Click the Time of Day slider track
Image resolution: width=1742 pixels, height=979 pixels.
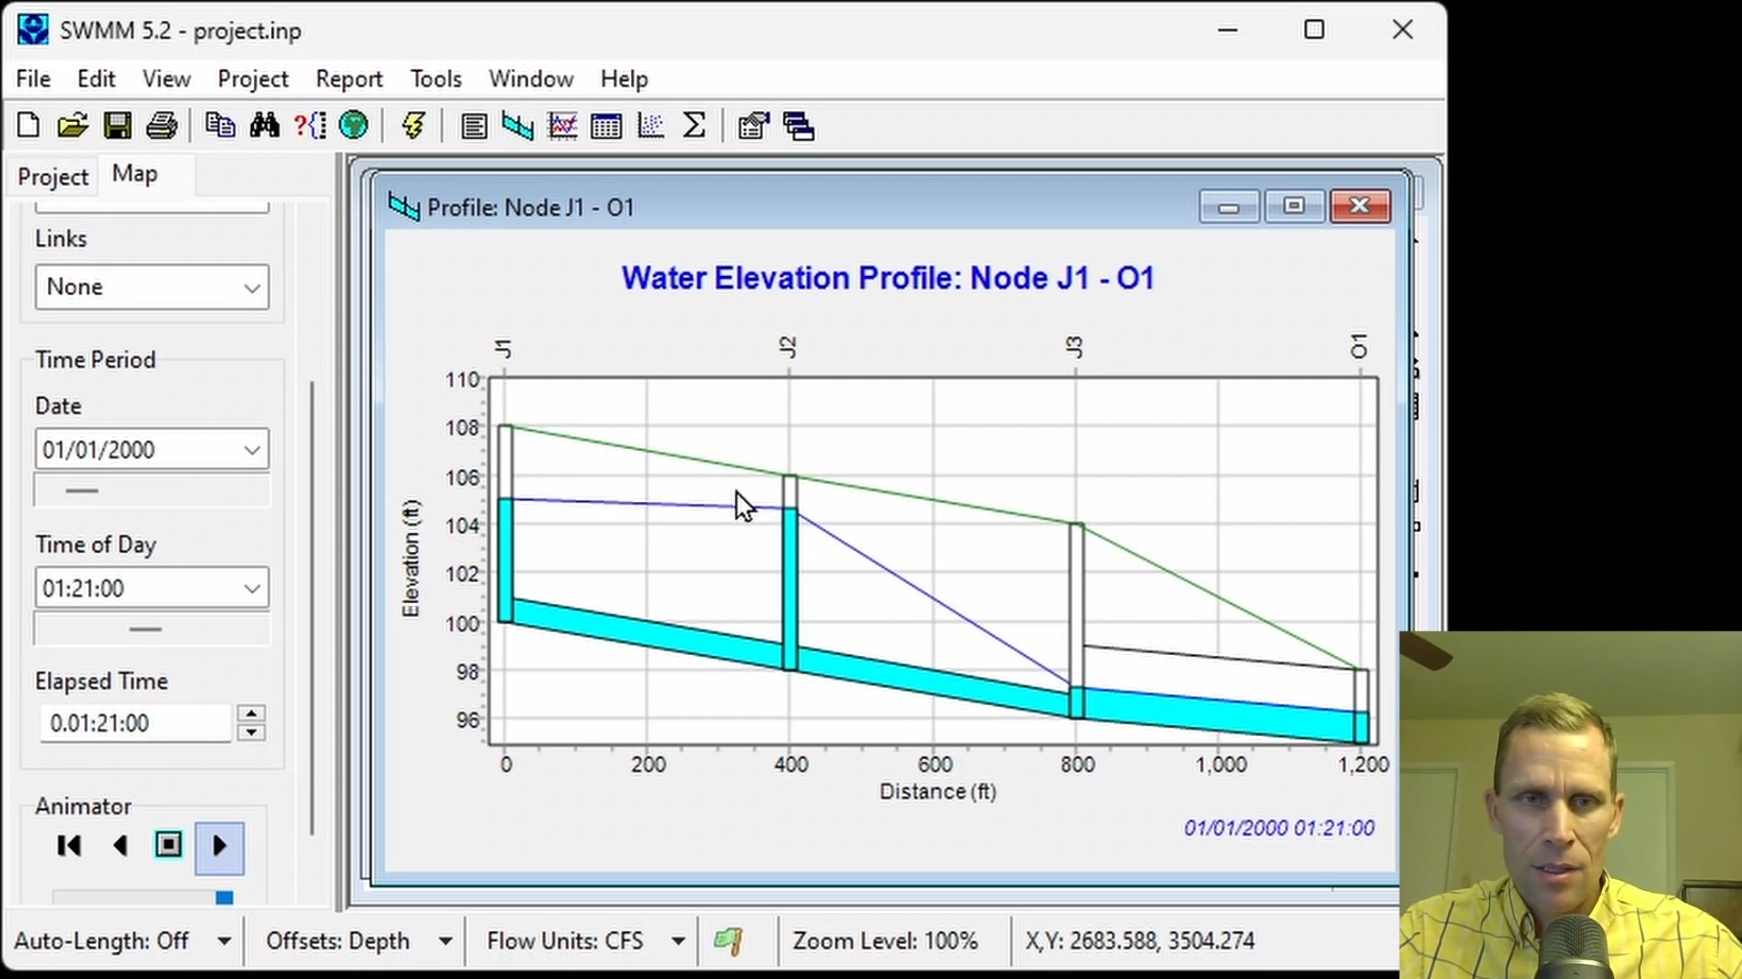152,629
